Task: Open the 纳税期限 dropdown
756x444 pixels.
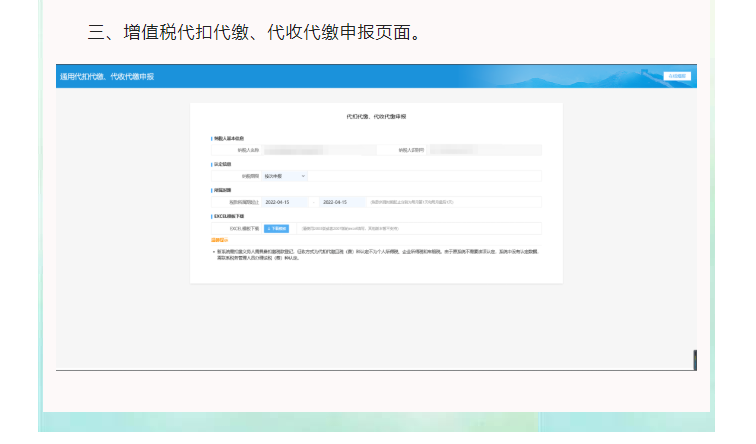Action: pos(284,176)
